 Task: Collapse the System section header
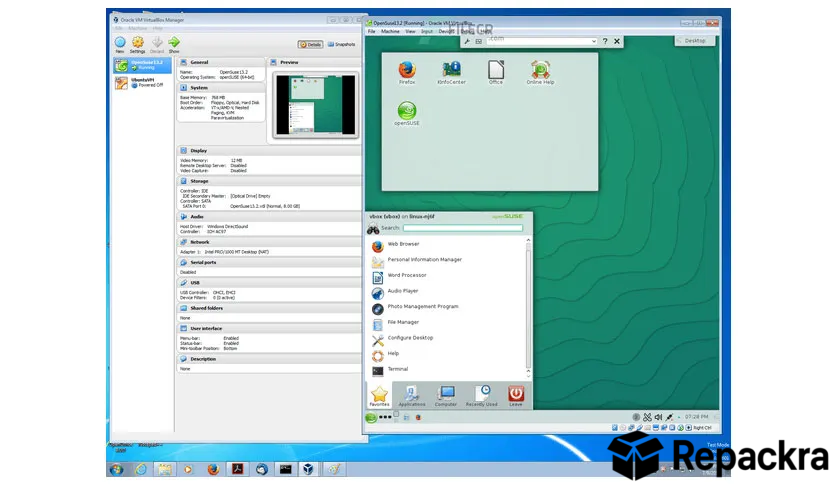click(221, 87)
